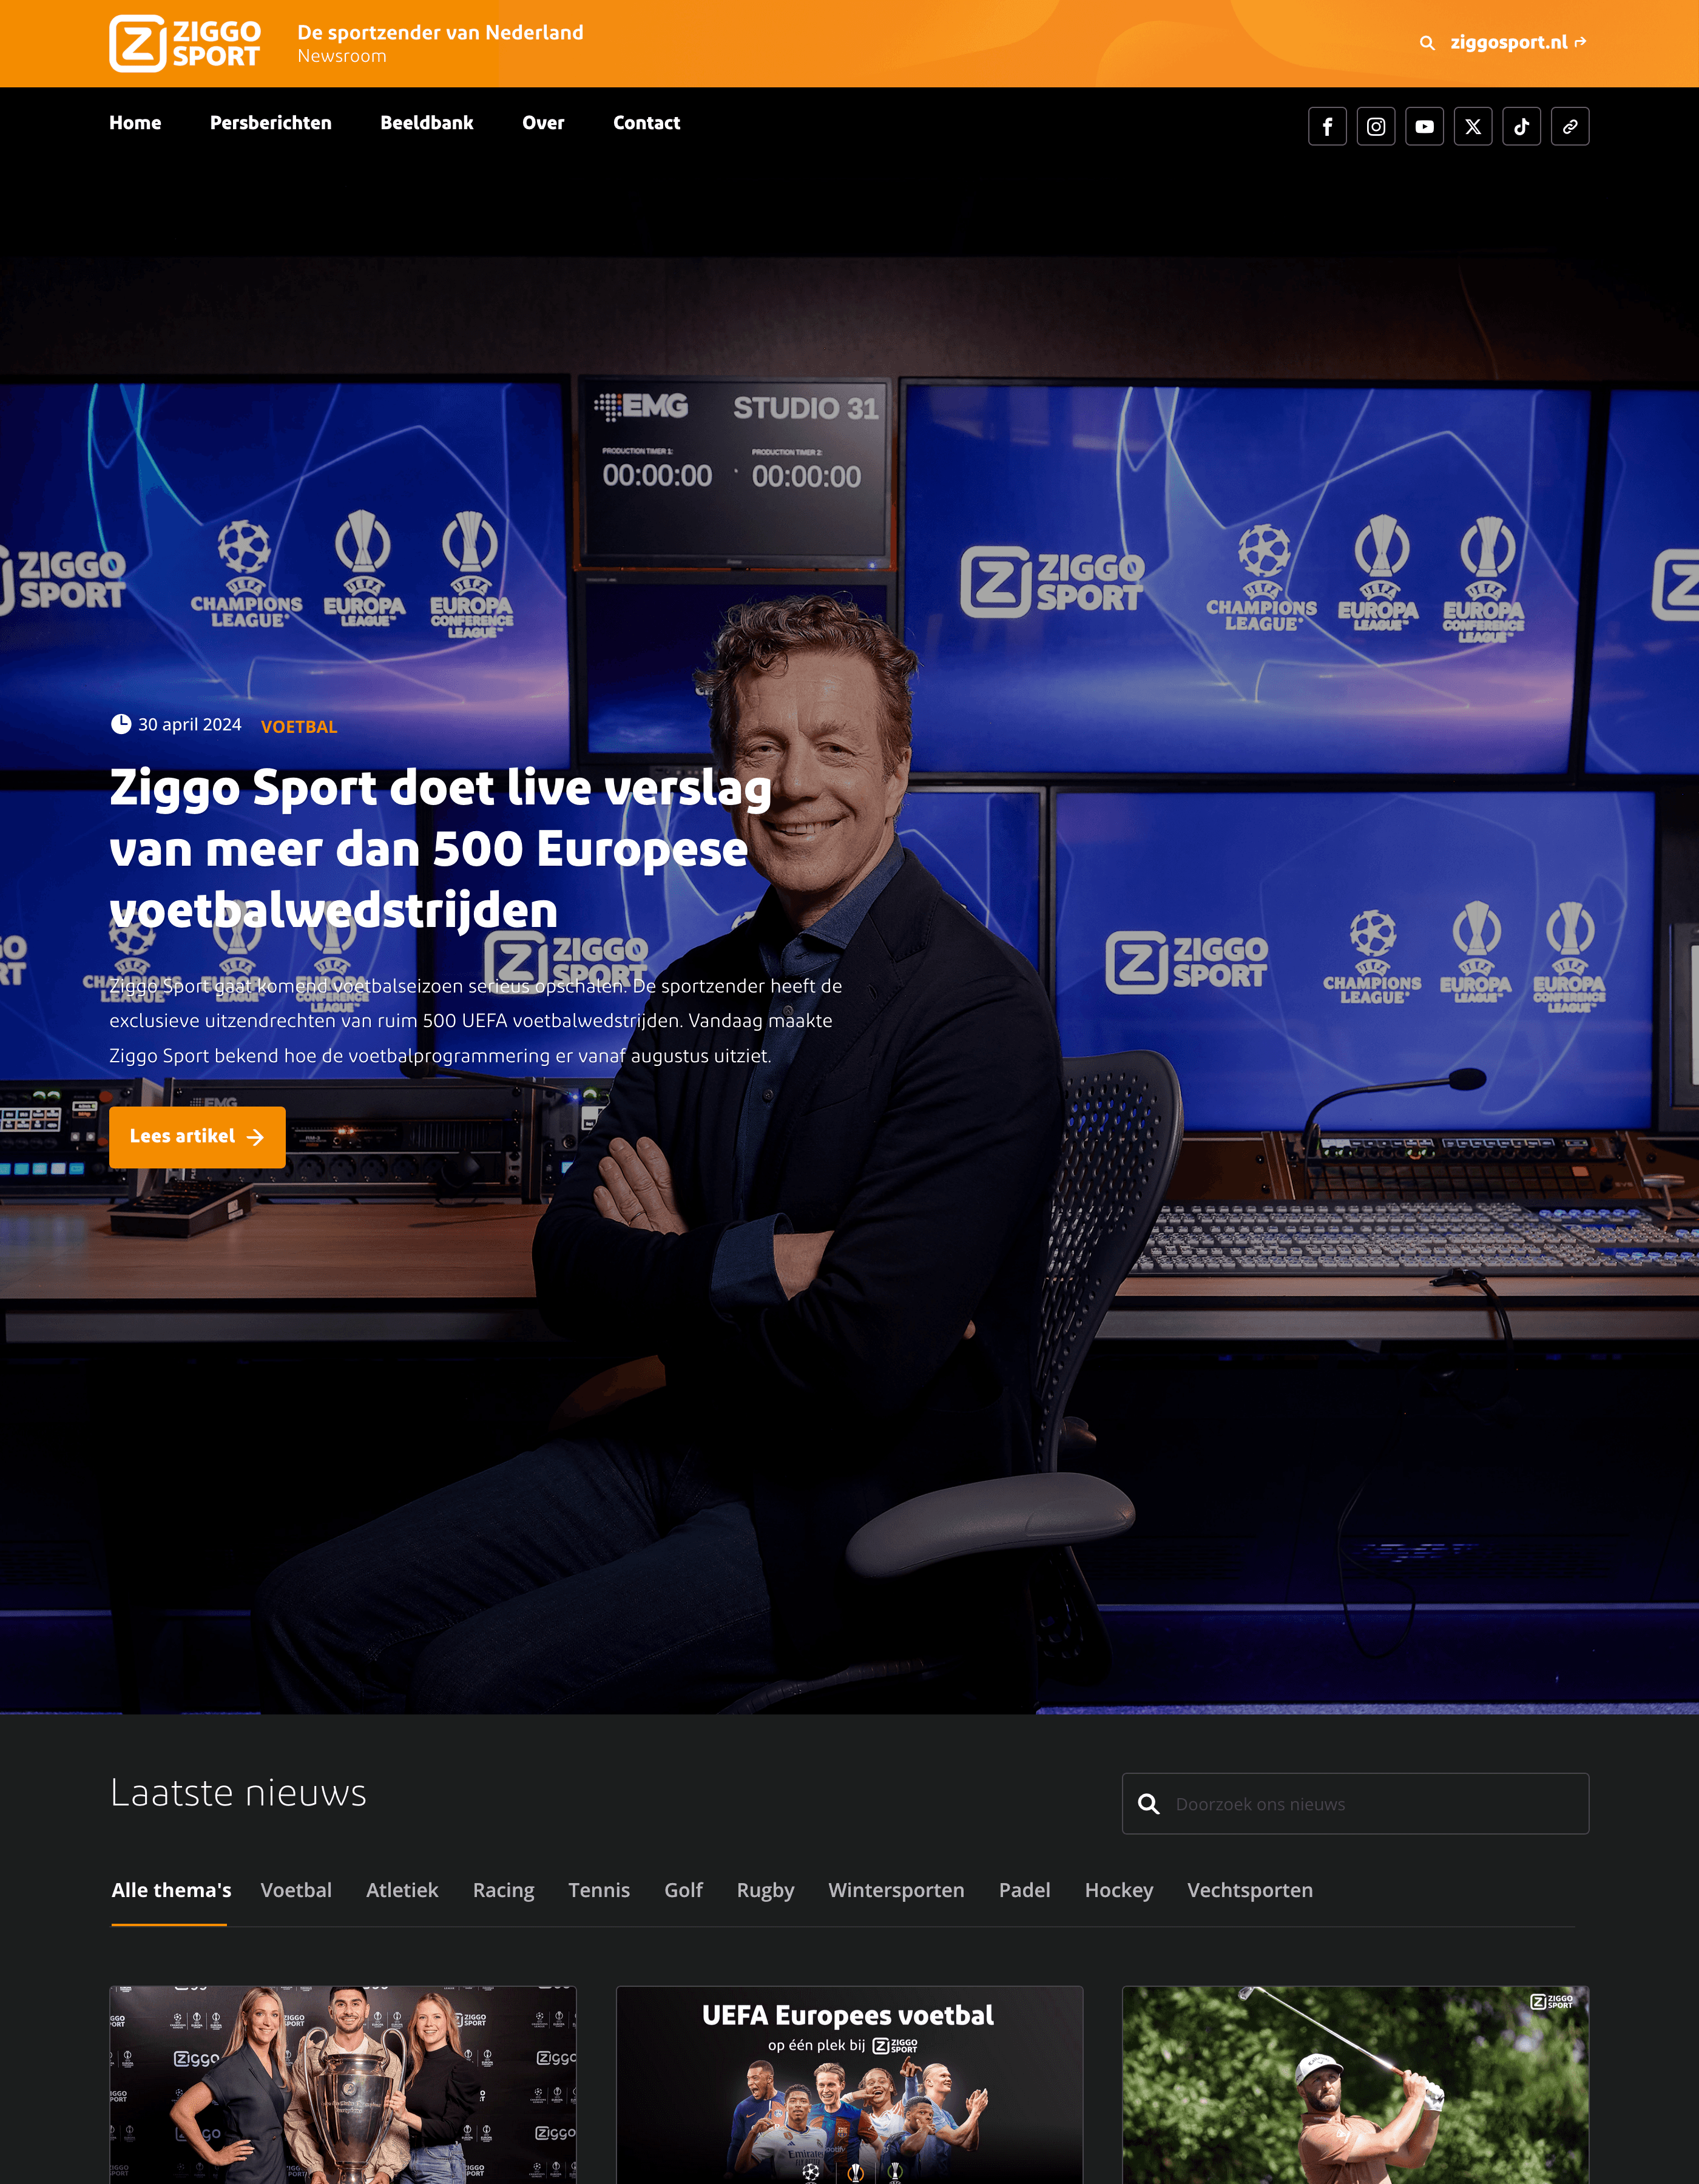The image size is (1699, 2184).
Task: Open the Instagram social icon
Action: point(1376,127)
